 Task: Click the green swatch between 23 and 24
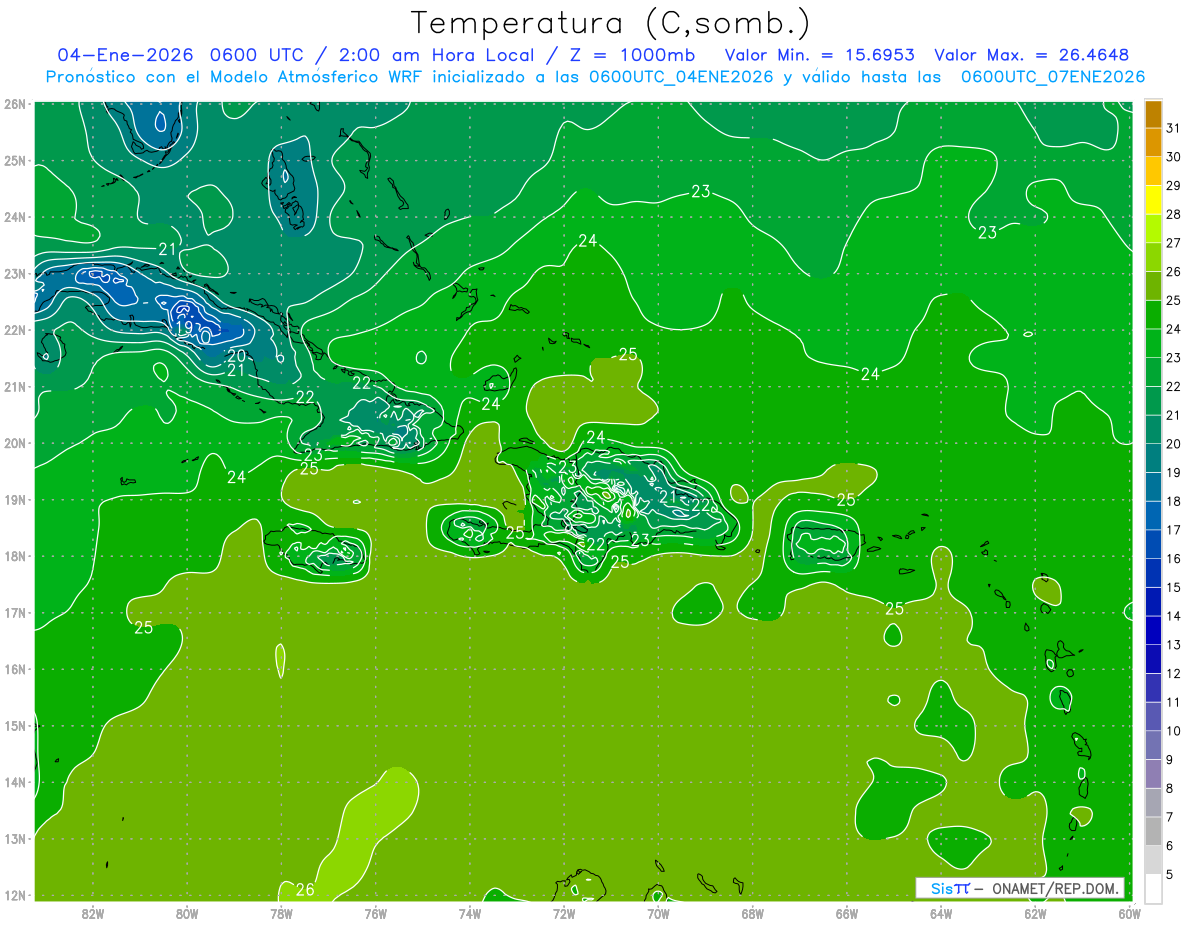pos(1153,343)
